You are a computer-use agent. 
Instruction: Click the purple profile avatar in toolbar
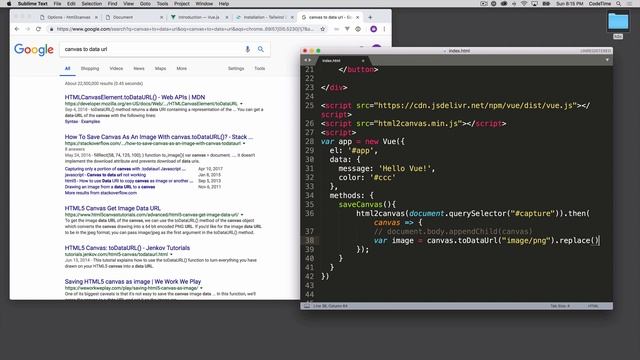point(373,29)
